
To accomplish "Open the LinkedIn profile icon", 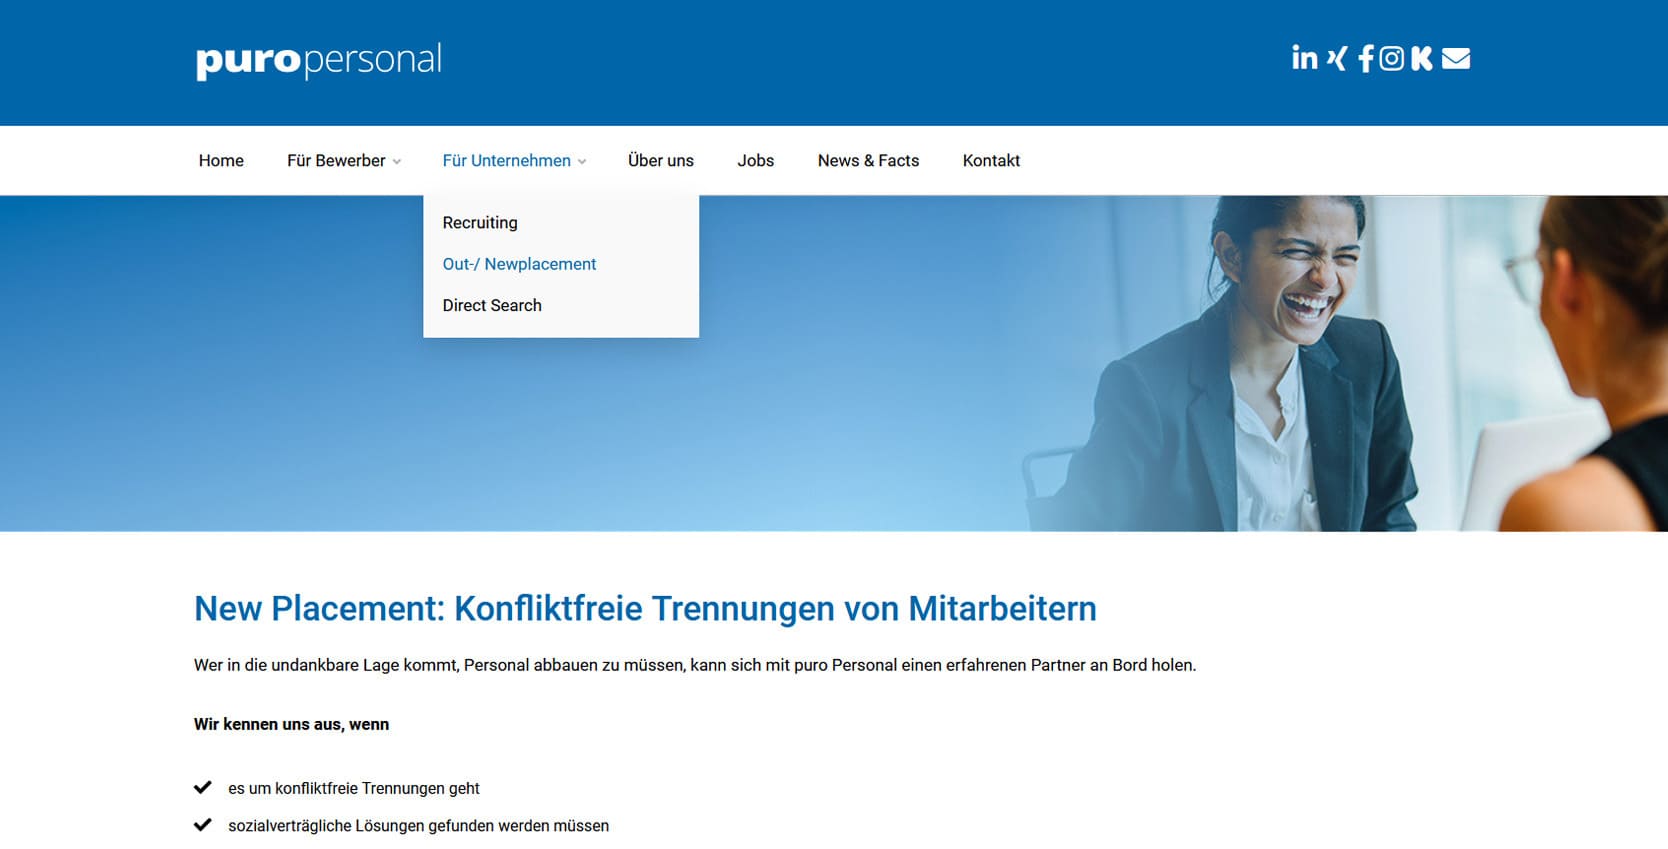I will point(1304,58).
